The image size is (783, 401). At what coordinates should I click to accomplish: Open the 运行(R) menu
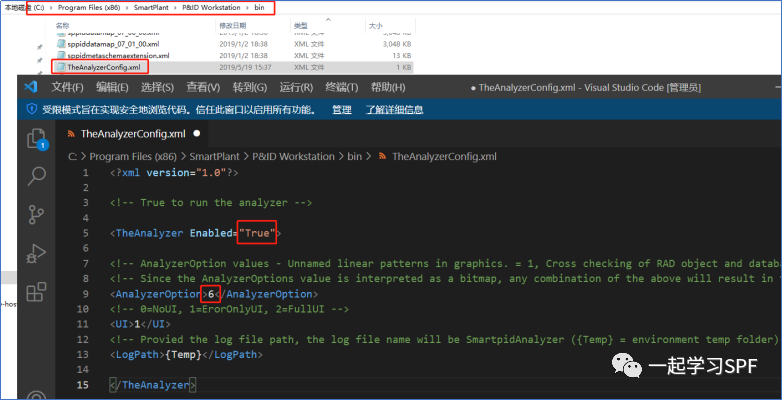(296, 87)
